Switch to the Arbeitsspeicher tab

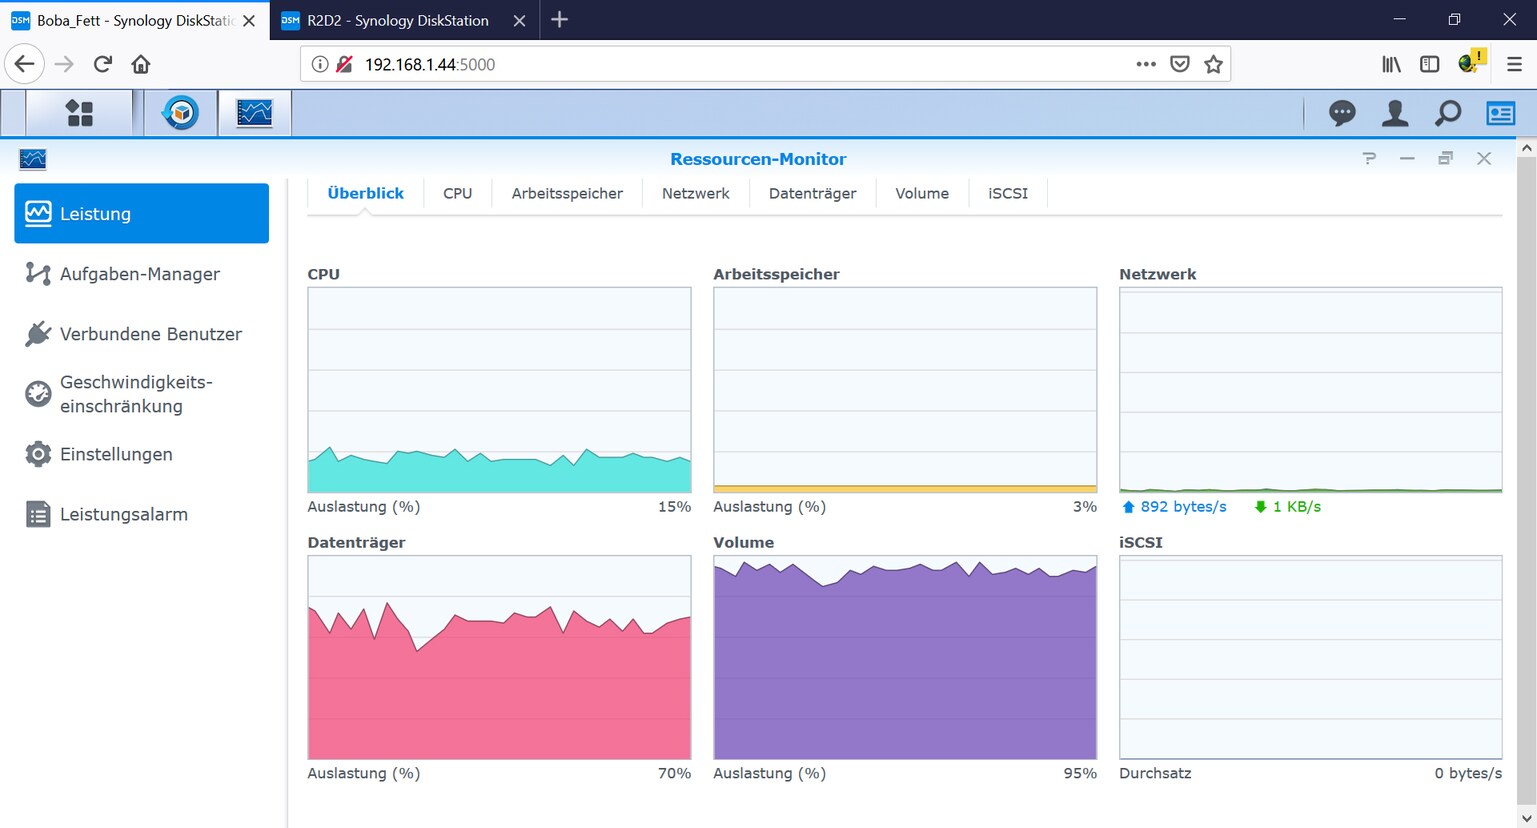click(x=567, y=193)
